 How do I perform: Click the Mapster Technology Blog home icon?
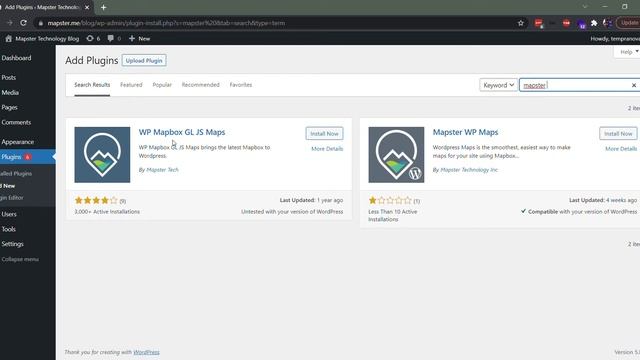9,38
